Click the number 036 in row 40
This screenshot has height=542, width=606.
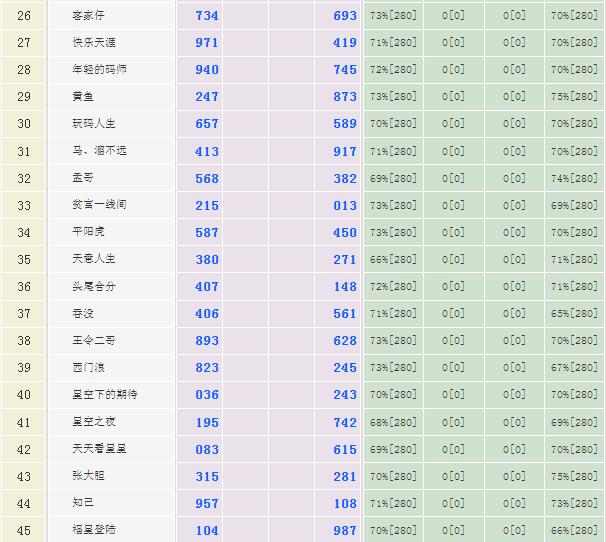[207, 394]
